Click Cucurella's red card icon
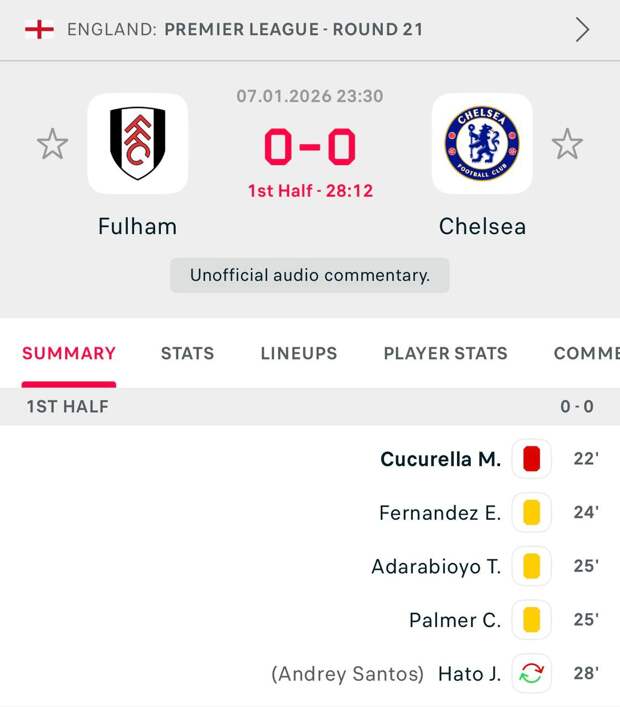The height and width of the screenshot is (707, 620). click(x=531, y=459)
